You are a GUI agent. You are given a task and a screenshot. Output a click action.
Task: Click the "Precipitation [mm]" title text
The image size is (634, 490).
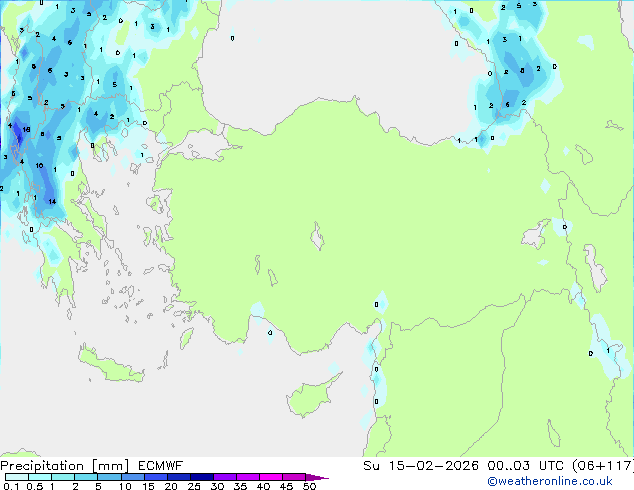64,466
